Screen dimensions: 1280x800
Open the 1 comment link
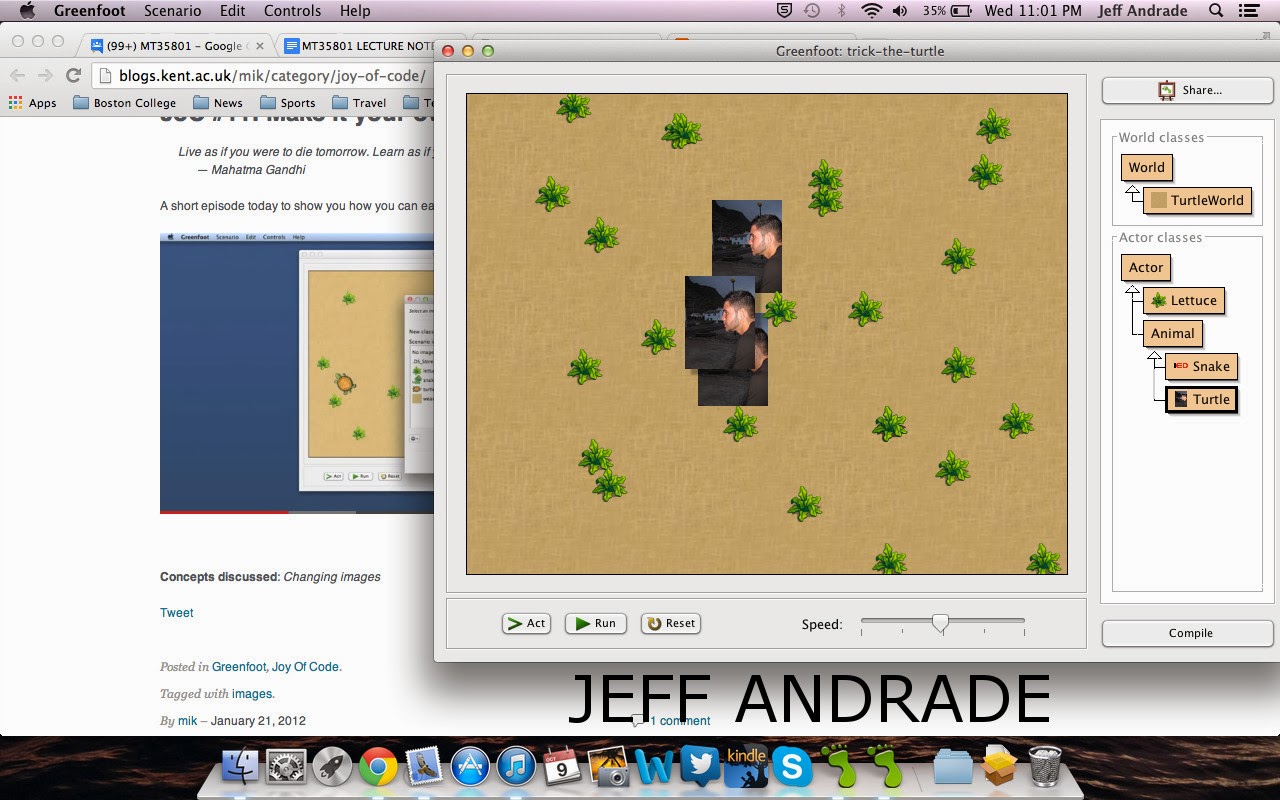(680, 721)
